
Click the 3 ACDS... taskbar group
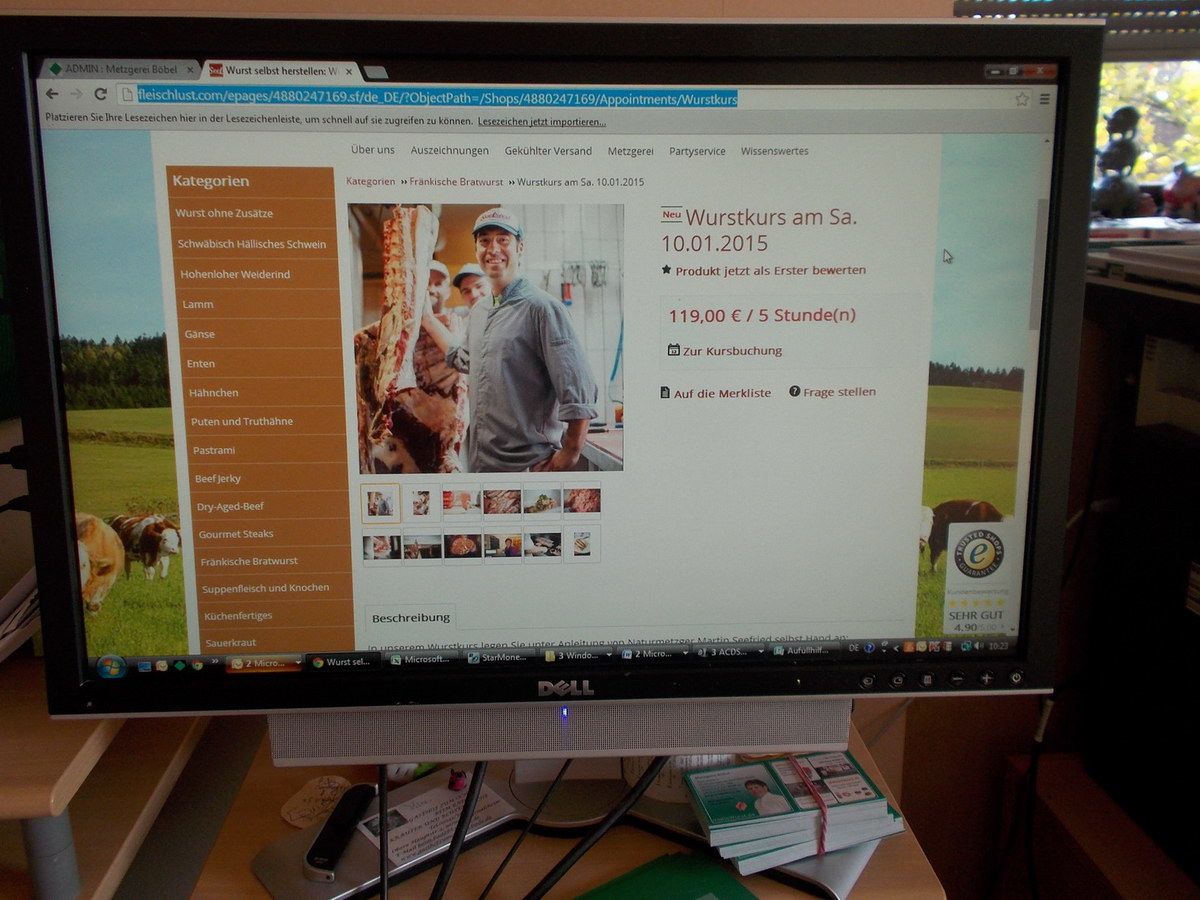pos(728,651)
